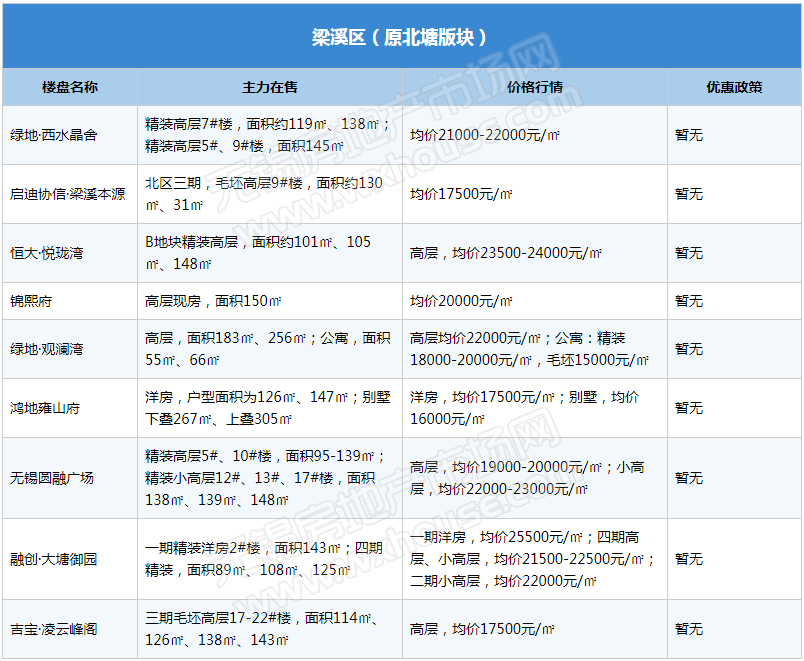The height and width of the screenshot is (661, 804).
Task: Click the 梁溪区（原北塘版块）title banner
Action: click(401, 37)
